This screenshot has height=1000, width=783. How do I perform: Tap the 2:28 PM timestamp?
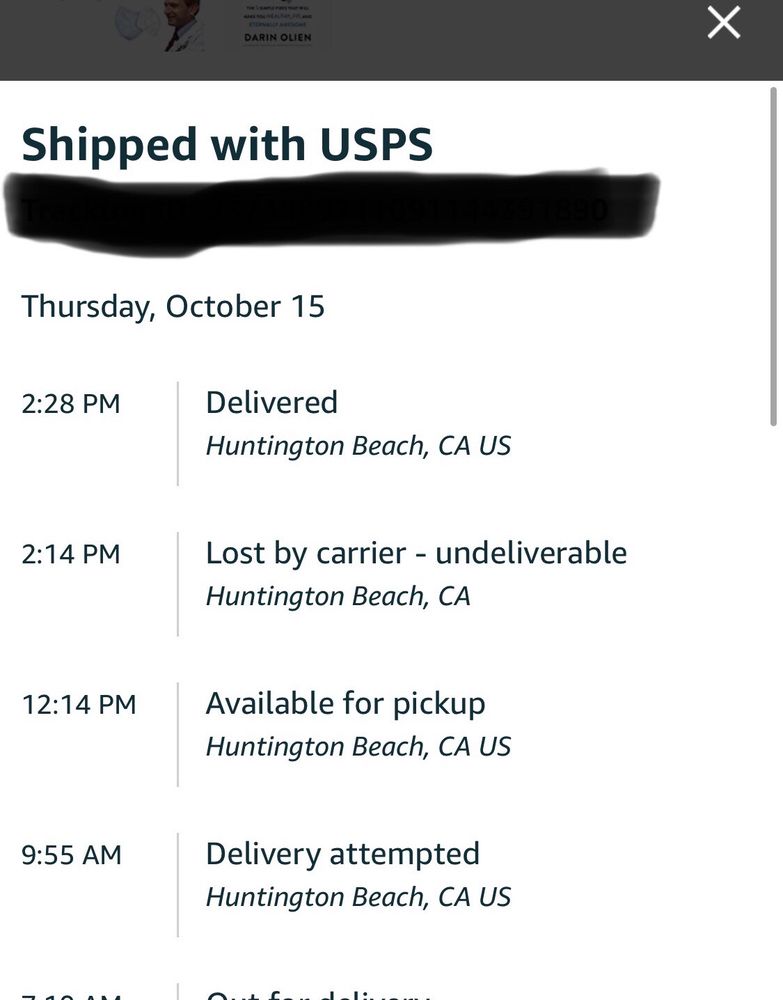pos(71,403)
